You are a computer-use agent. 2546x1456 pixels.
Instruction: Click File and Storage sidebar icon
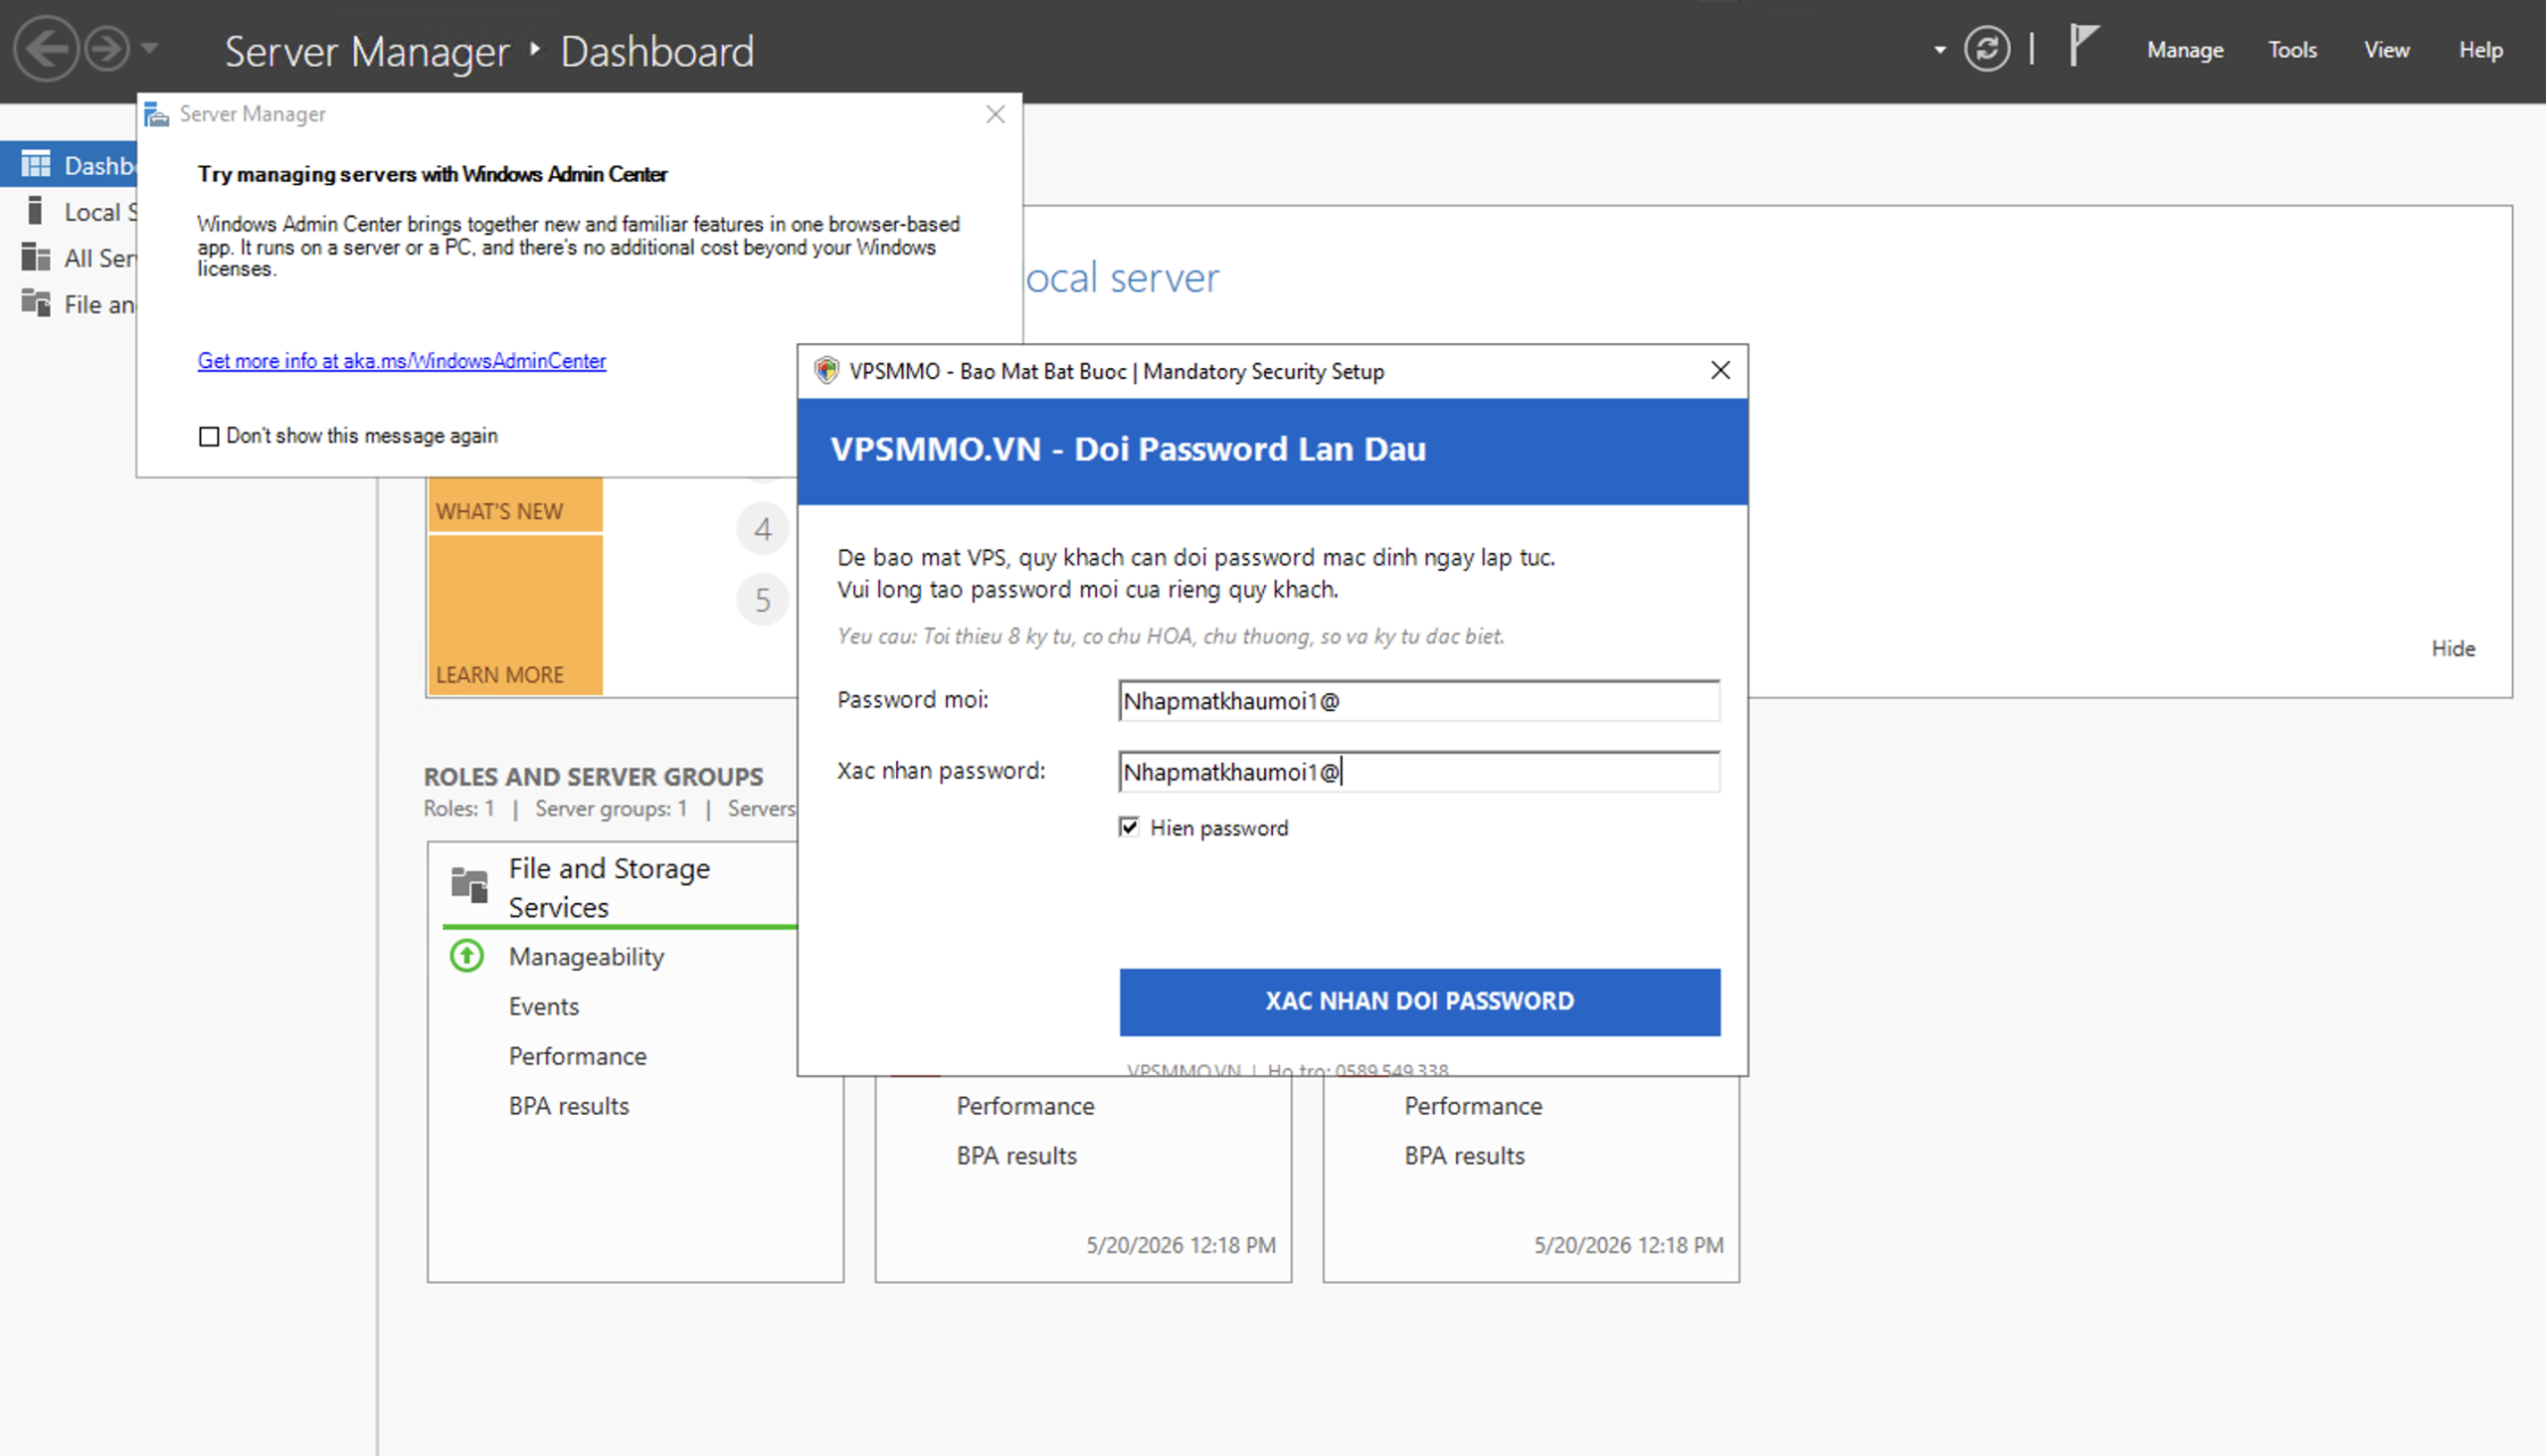click(36, 303)
